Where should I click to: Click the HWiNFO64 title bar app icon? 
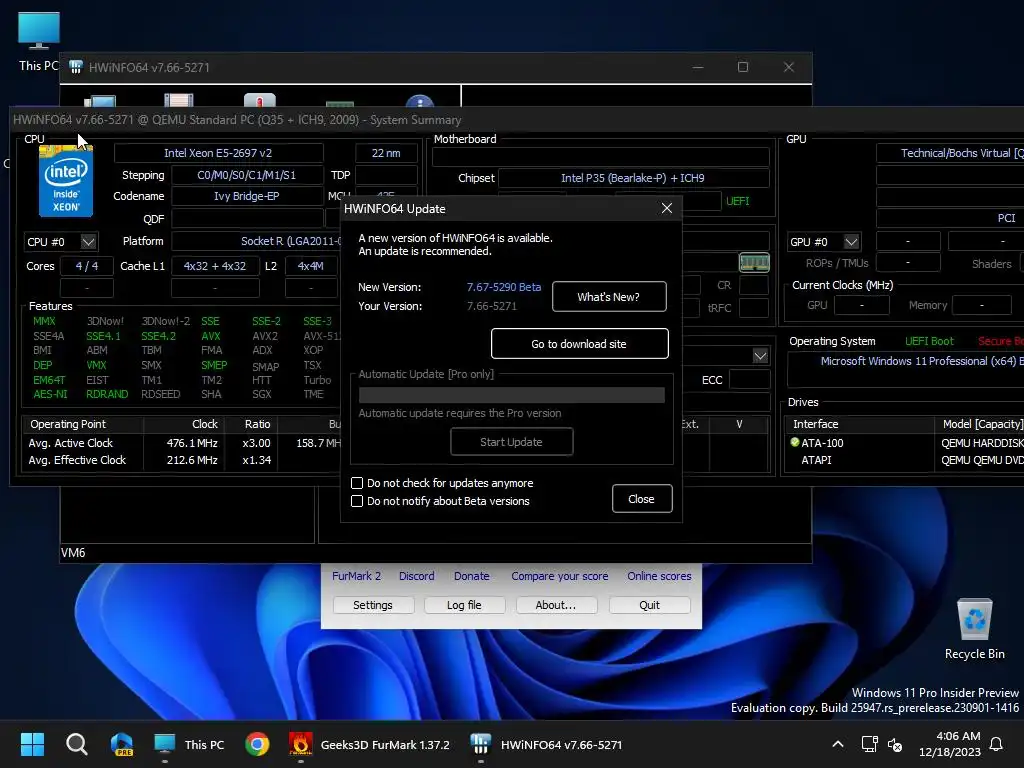[76, 67]
